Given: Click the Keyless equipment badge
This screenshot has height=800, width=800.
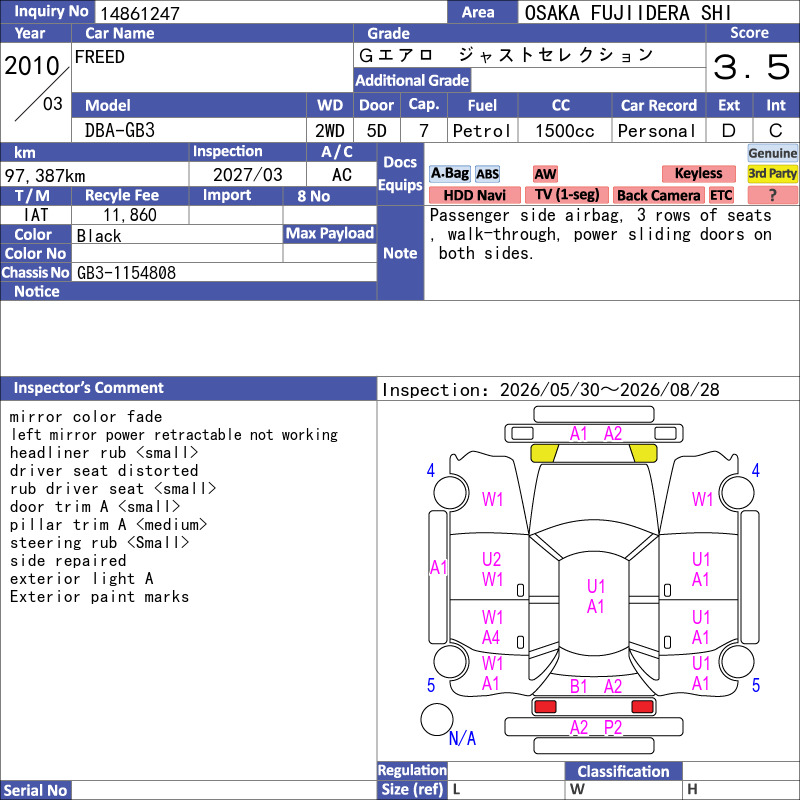Looking at the screenshot, I should click(x=698, y=173).
